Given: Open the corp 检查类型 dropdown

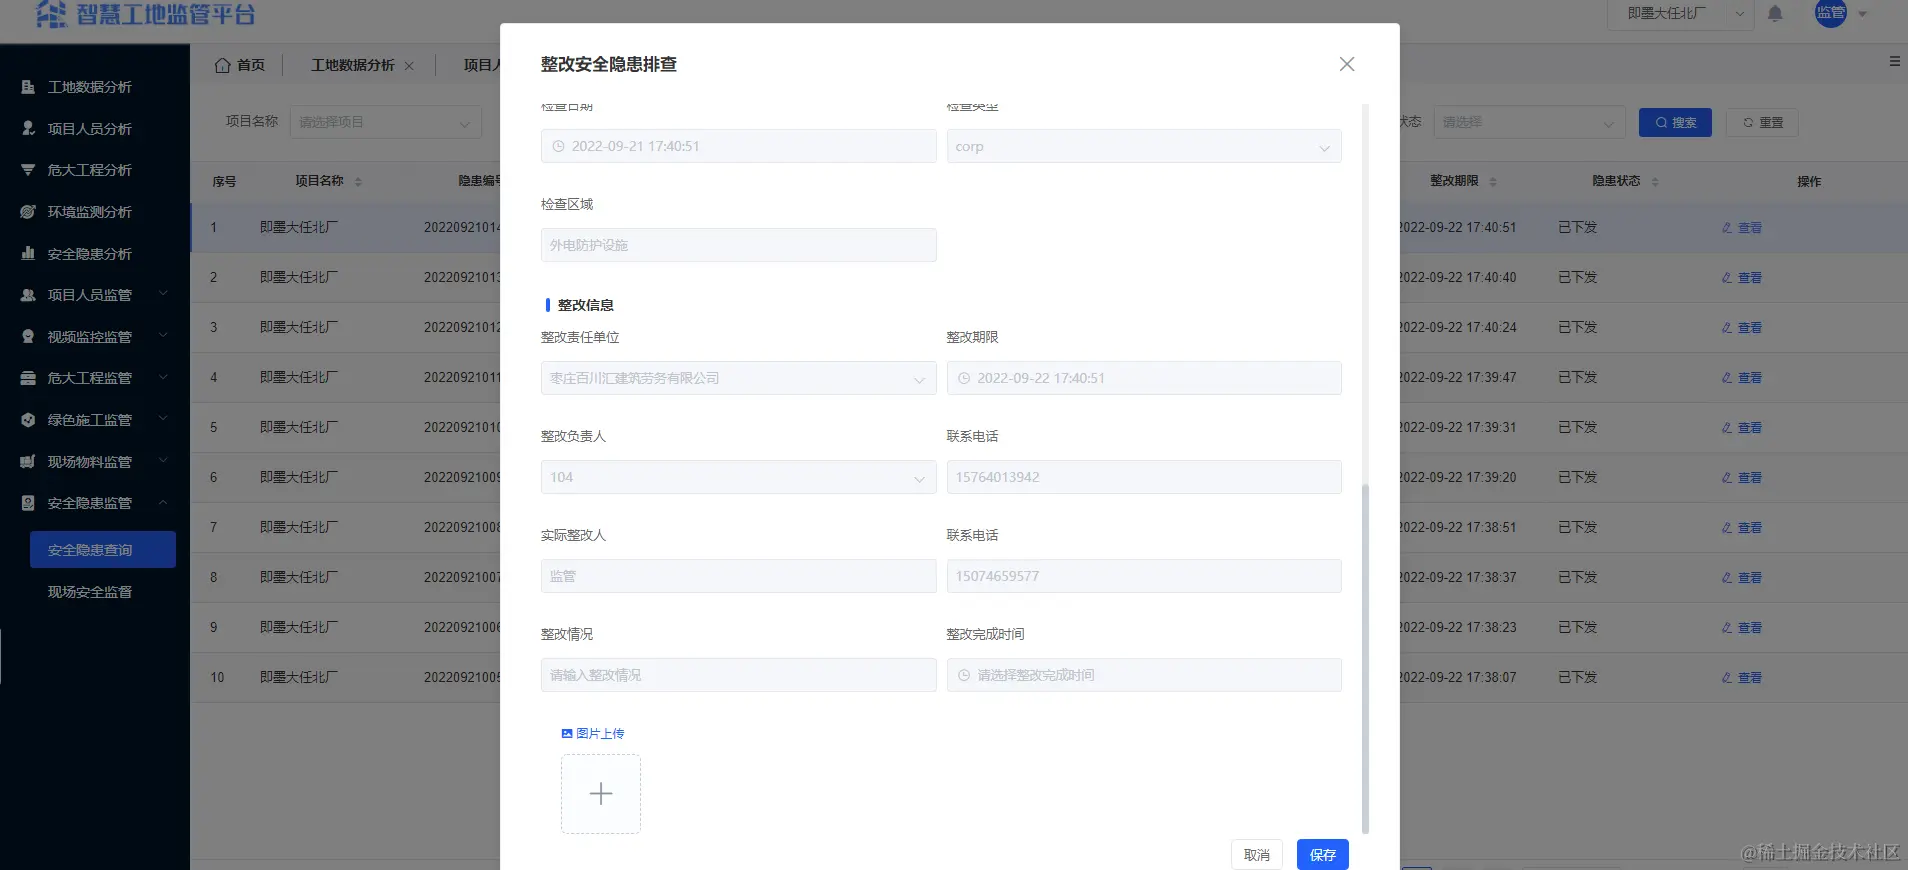Looking at the screenshot, I should tap(1144, 146).
